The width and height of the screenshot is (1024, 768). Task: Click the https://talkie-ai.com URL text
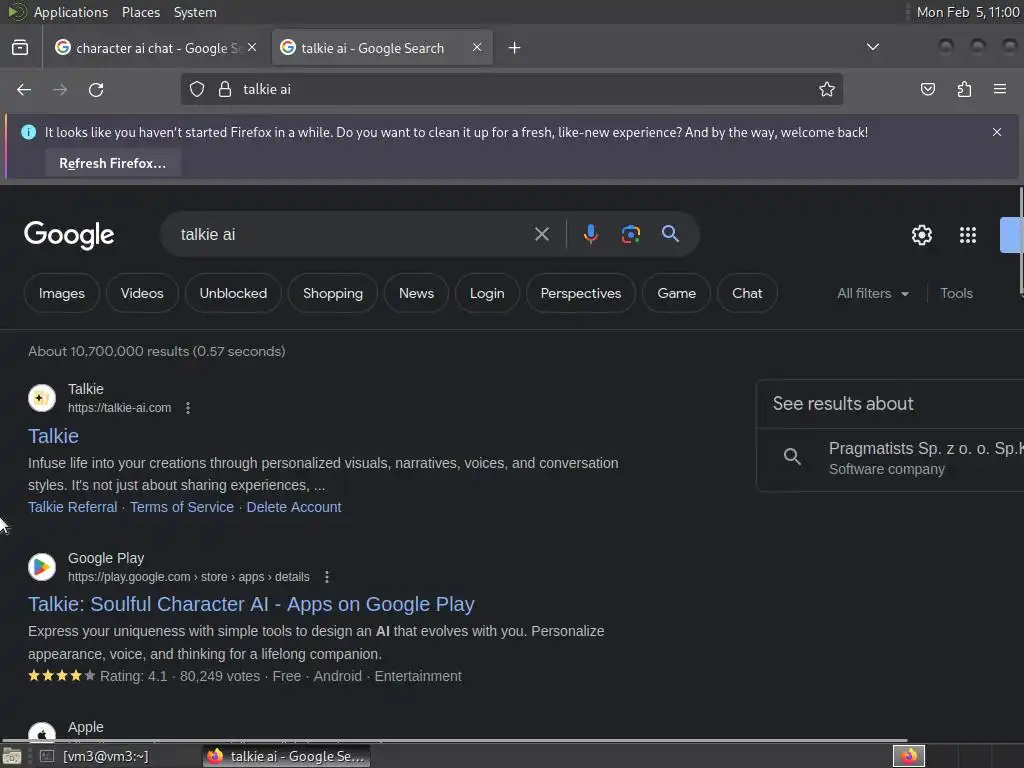coord(120,408)
